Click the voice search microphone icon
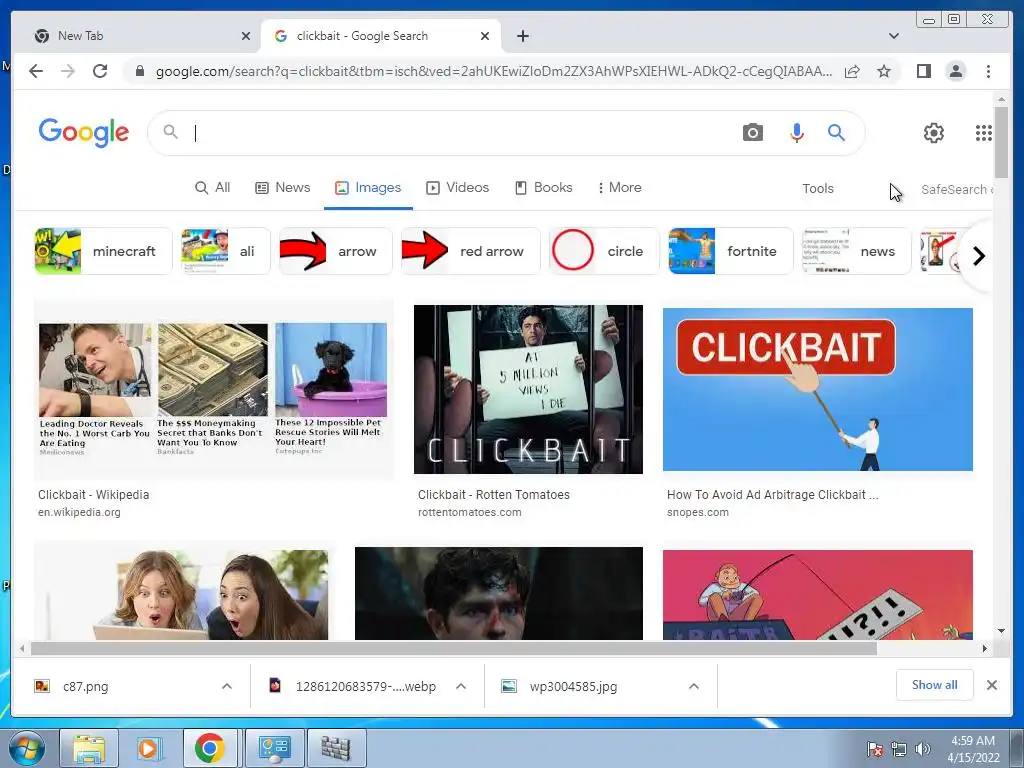Image resolution: width=1024 pixels, height=768 pixels. coord(797,133)
